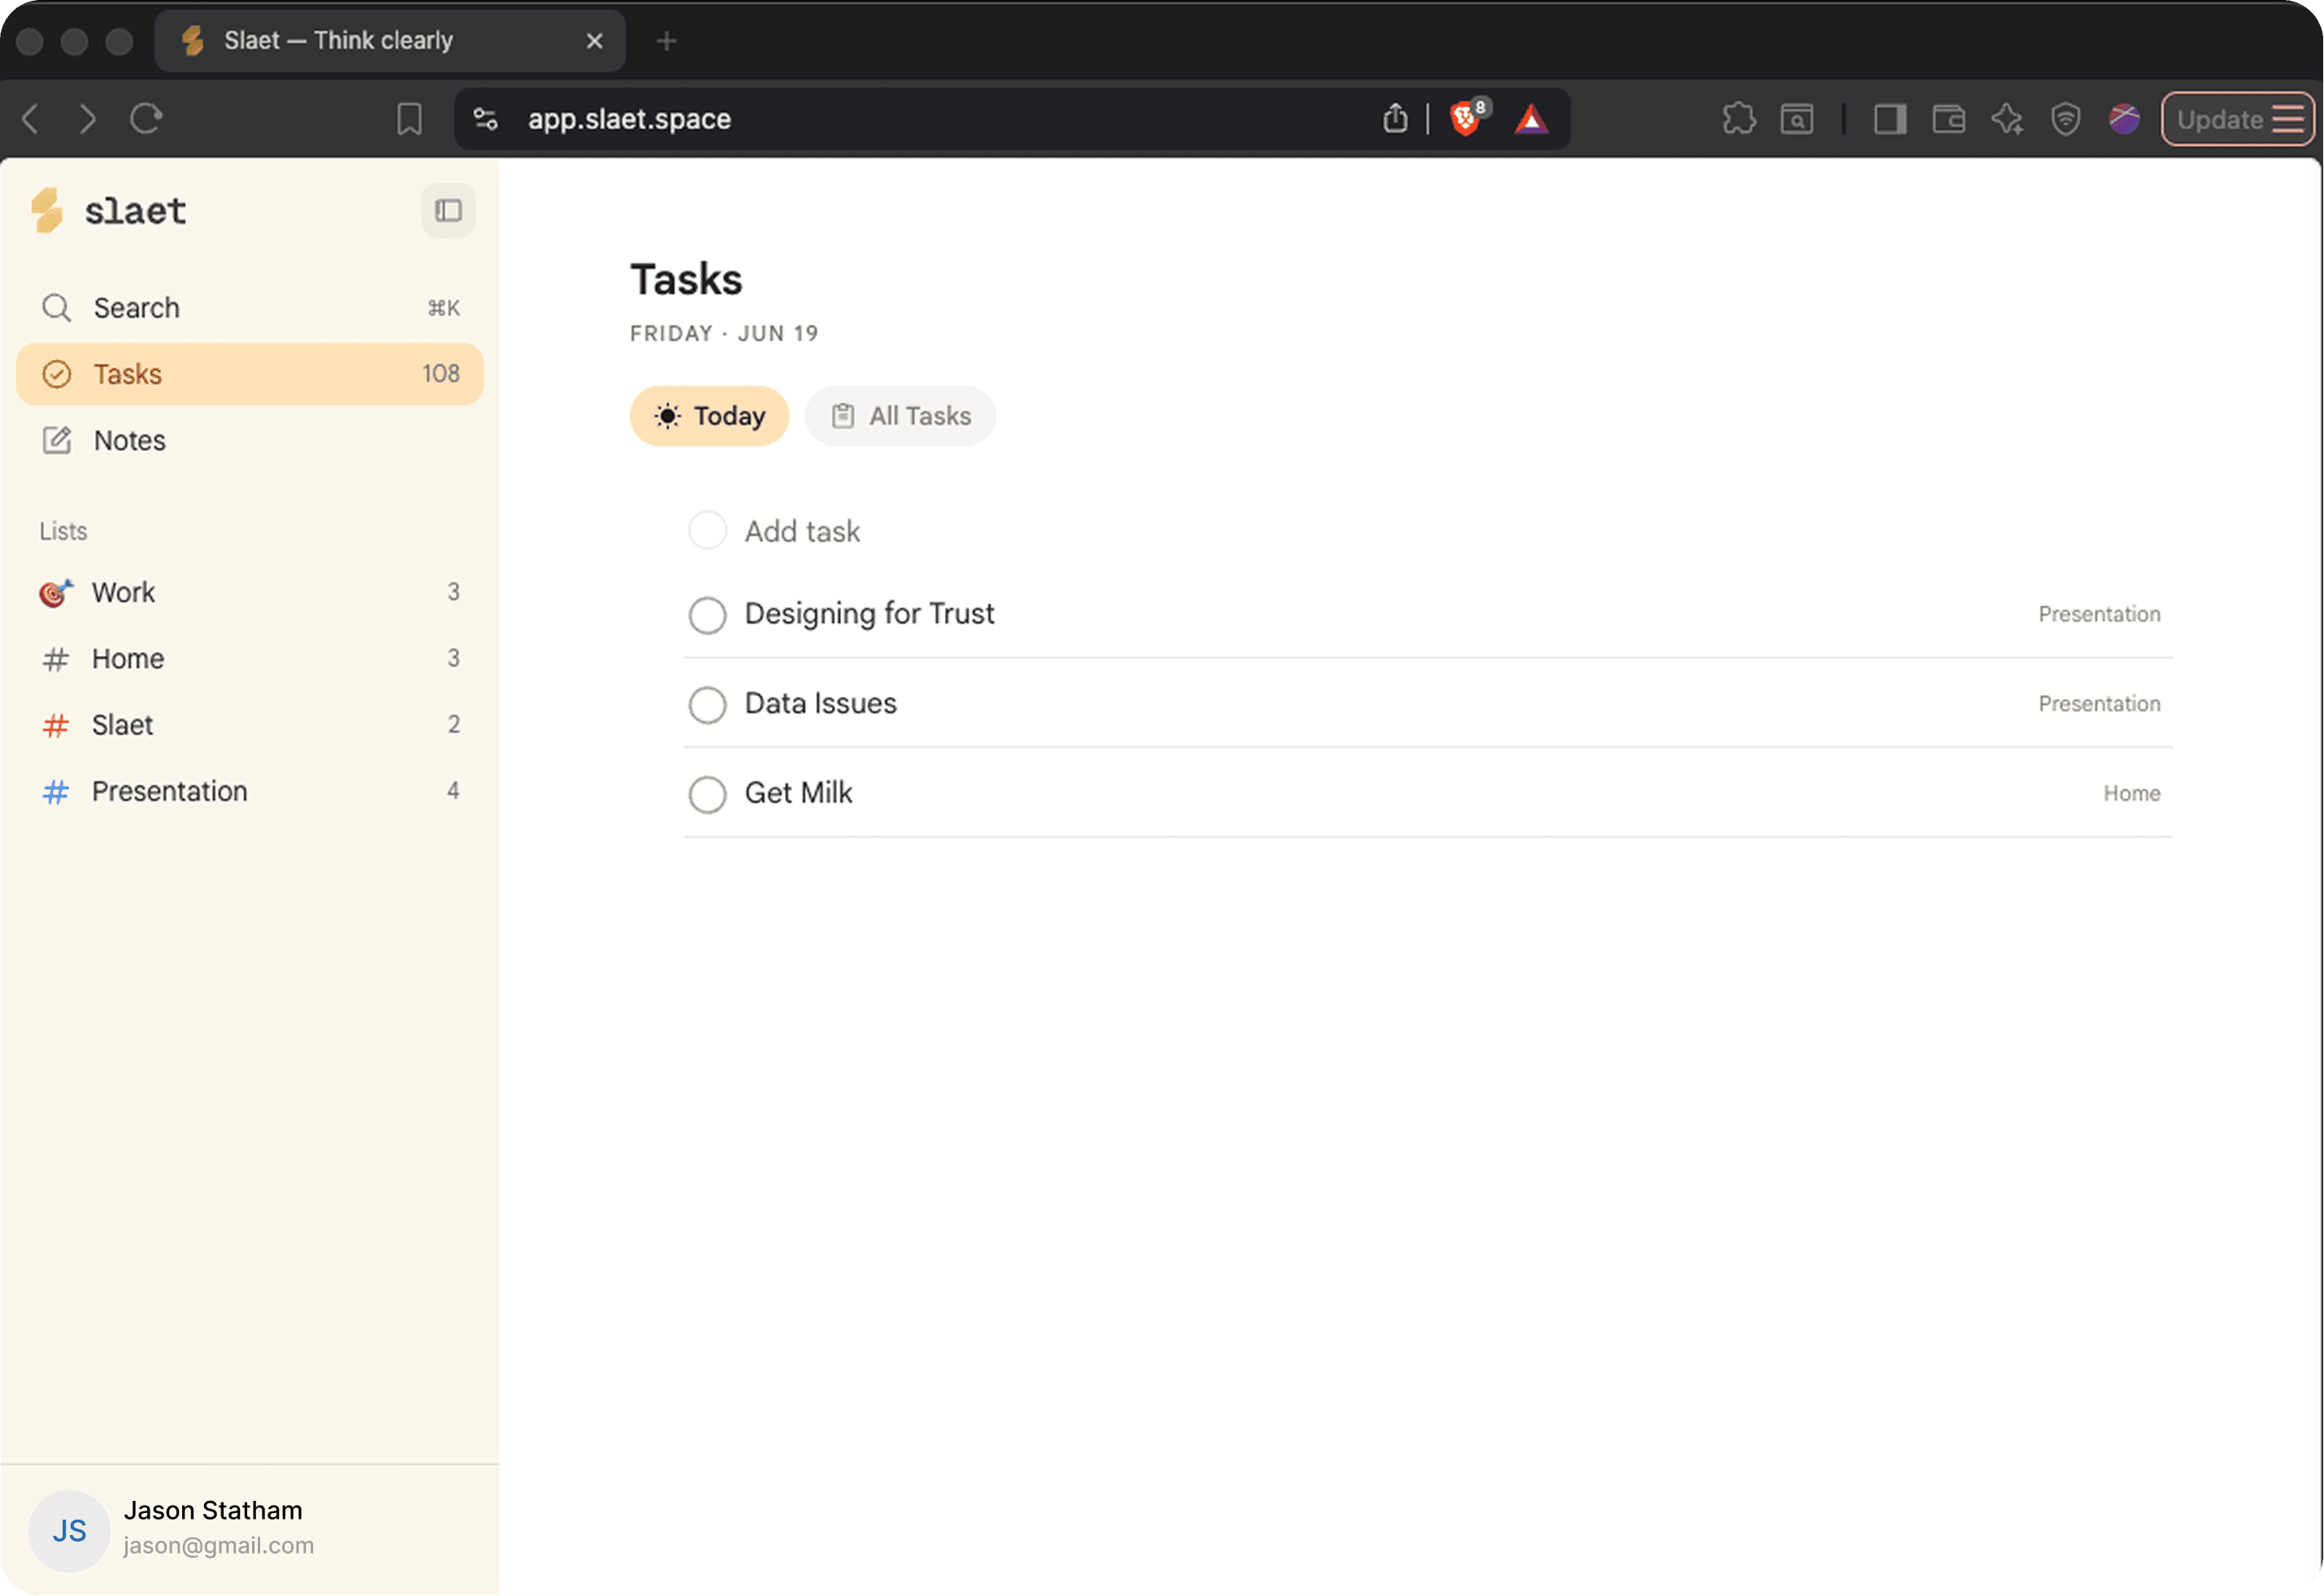This screenshot has width=2324, height=1596.
Task: Select Tasks in the sidebar
Action: coord(250,374)
